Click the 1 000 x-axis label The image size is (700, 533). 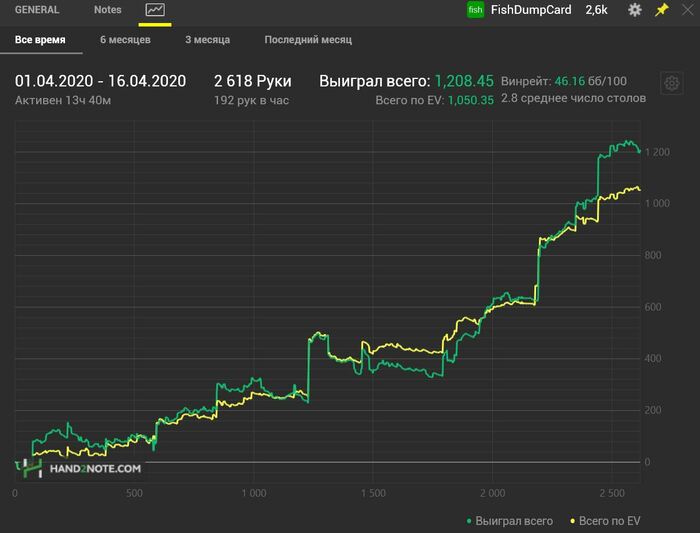coord(254,493)
